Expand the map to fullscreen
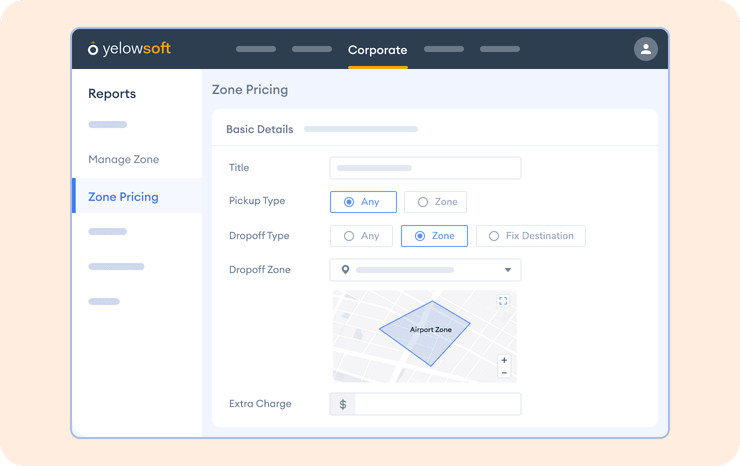This screenshot has height=466, width=740. click(503, 301)
